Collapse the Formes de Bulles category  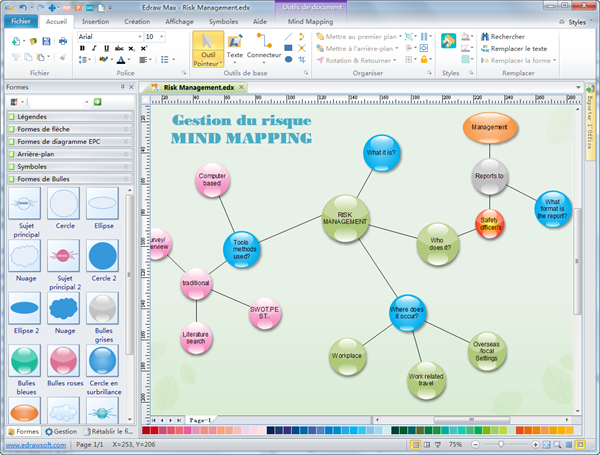(x=126, y=179)
